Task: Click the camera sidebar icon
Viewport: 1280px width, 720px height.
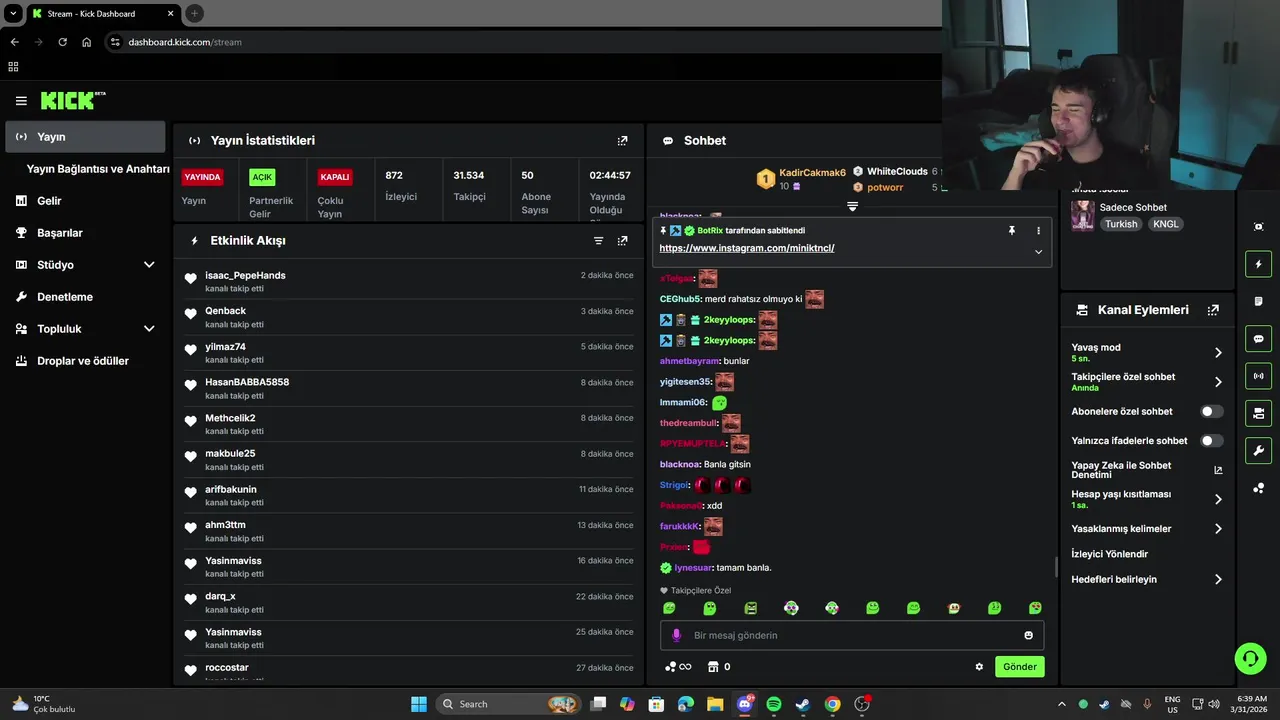Action: point(1258,412)
